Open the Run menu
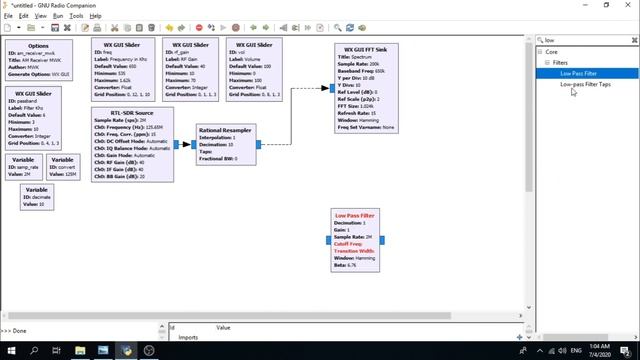Image resolution: width=640 pixels, height=360 pixels. pos(58,16)
